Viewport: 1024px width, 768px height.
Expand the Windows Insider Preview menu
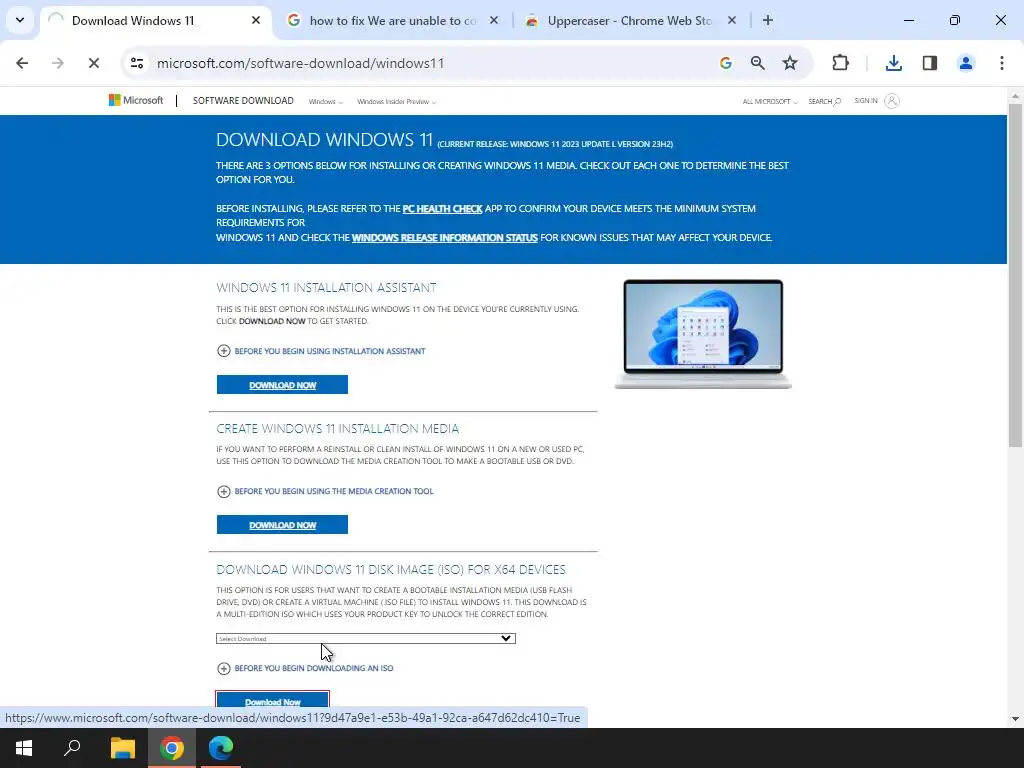coord(396,102)
